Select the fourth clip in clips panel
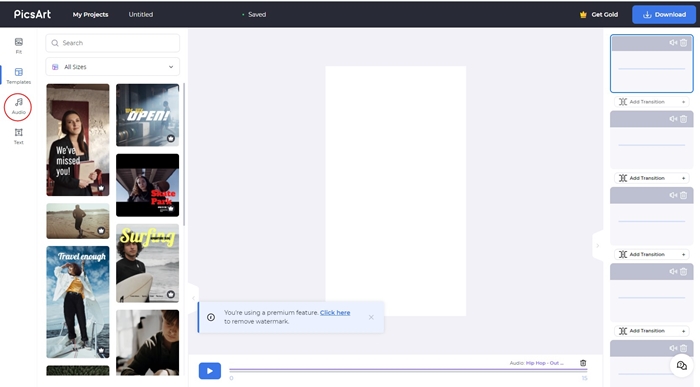Image resolution: width=700 pixels, height=387 pixels. click(652, 292)
